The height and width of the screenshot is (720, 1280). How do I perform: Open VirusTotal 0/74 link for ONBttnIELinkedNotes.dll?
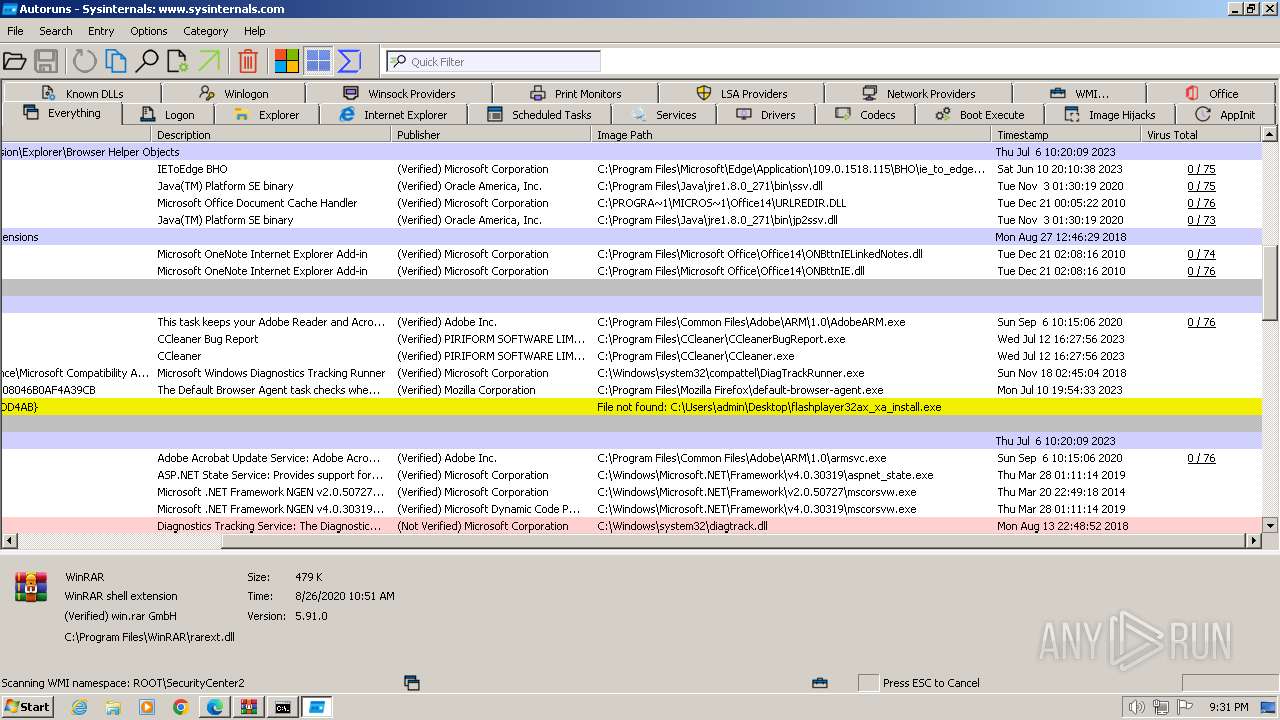pyautogui.click(x=1201, y=254)
